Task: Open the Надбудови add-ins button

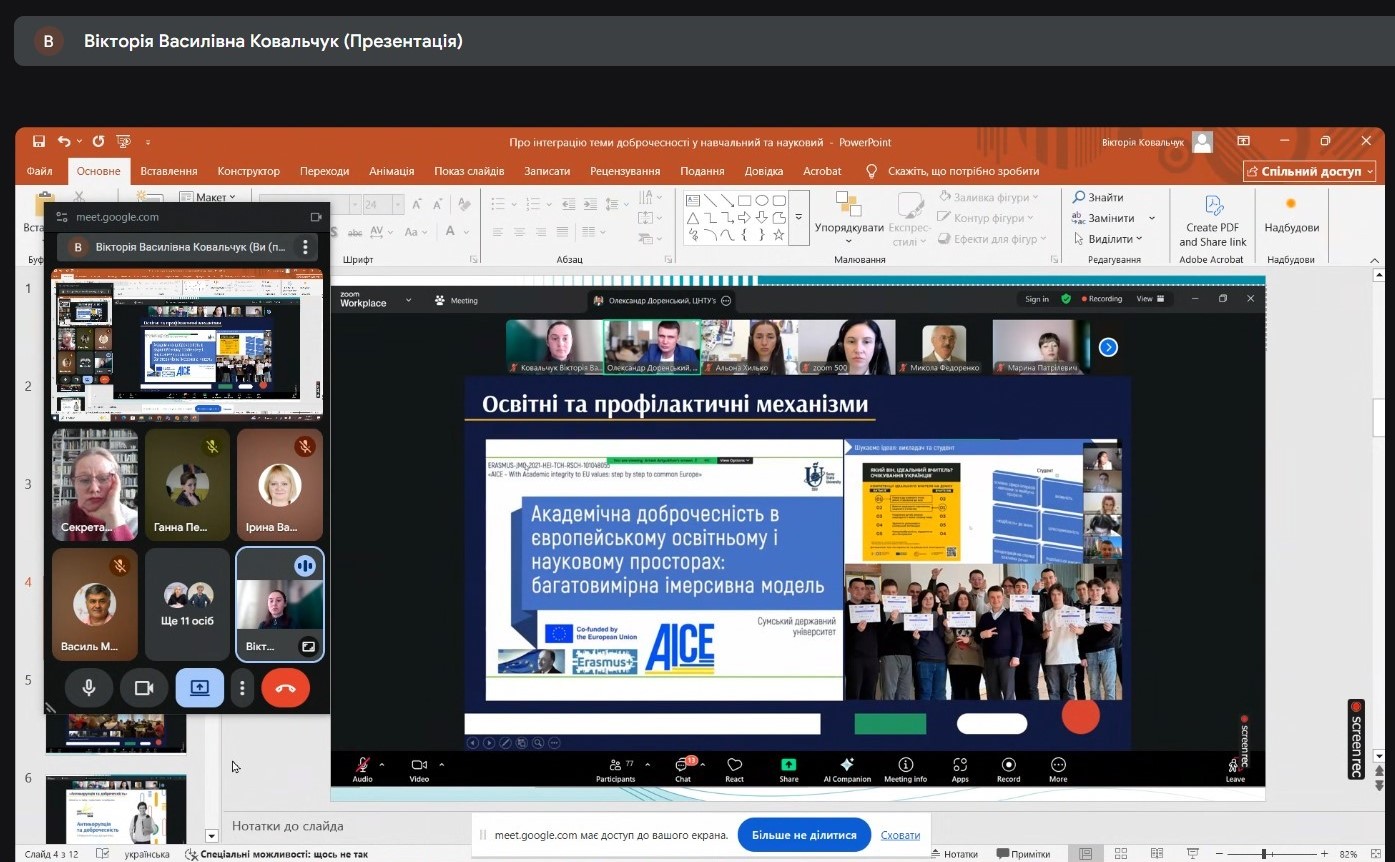Action: pyautogui.click(x=1291, y=215)
